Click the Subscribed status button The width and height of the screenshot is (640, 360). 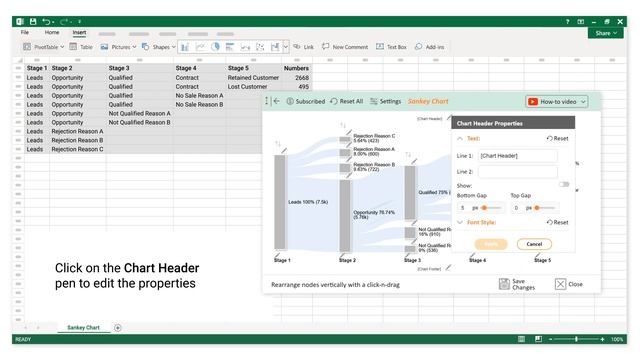click(x=306, y=101)
